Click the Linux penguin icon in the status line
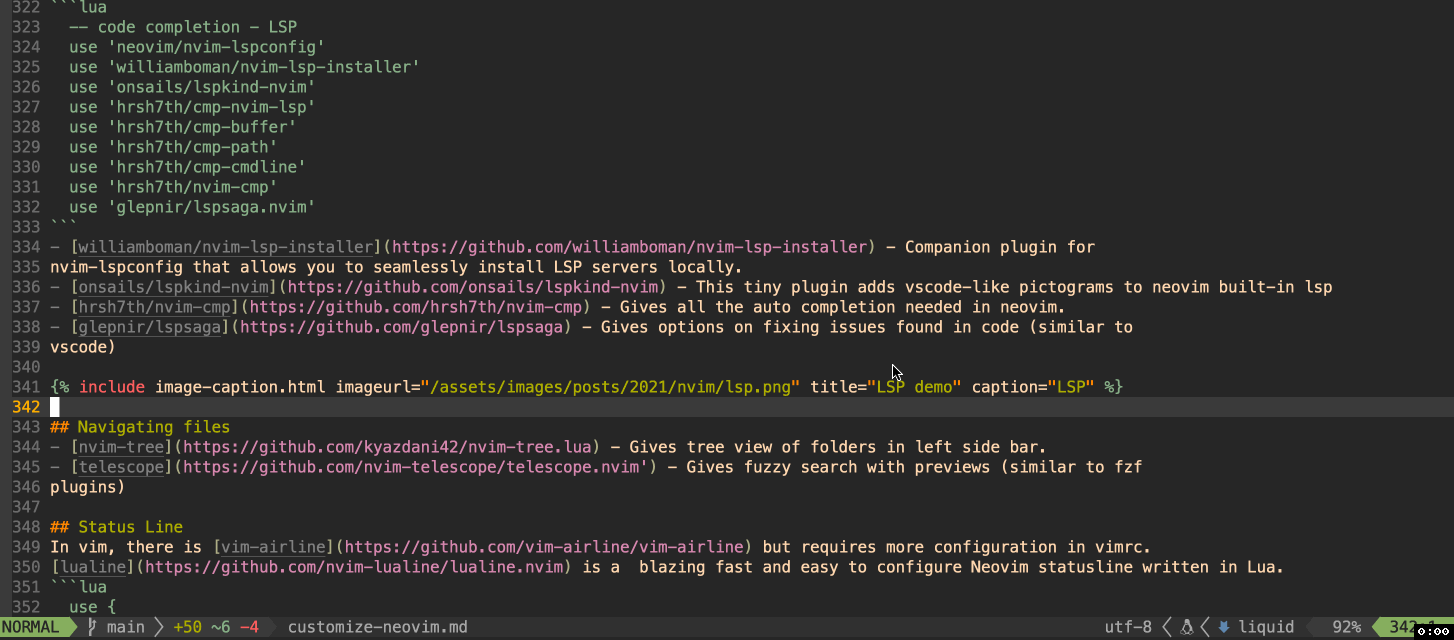This screenshot has height=640, width=1454. (1188, 628)
